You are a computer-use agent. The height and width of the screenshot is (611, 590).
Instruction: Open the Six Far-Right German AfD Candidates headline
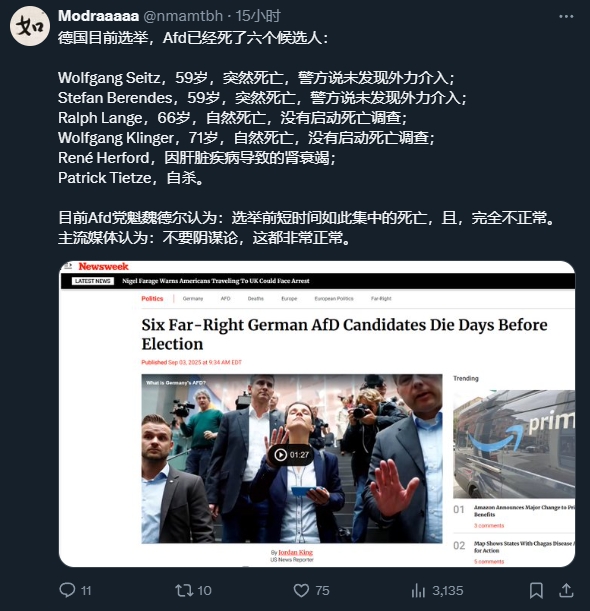[344, 334]
